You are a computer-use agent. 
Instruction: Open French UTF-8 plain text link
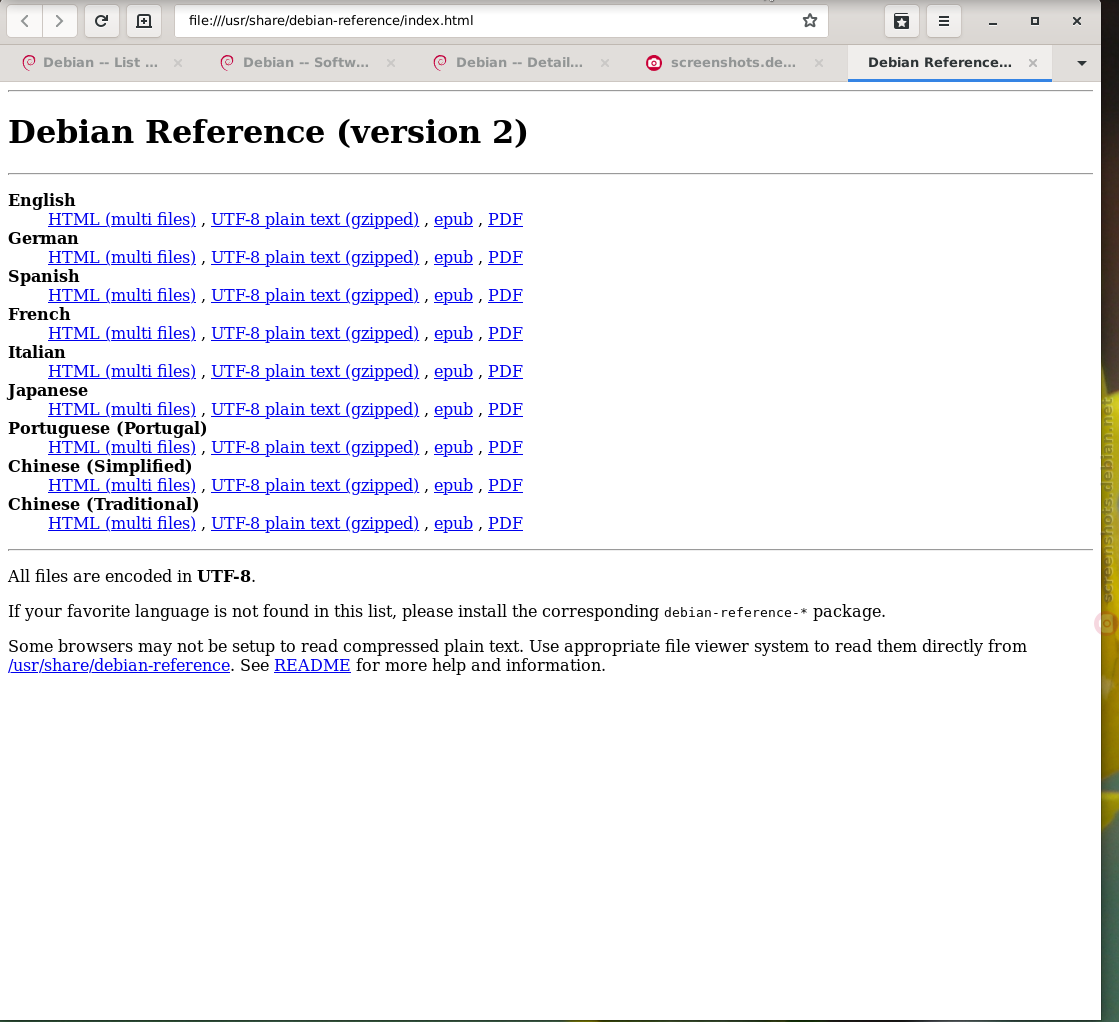[315, 333]
